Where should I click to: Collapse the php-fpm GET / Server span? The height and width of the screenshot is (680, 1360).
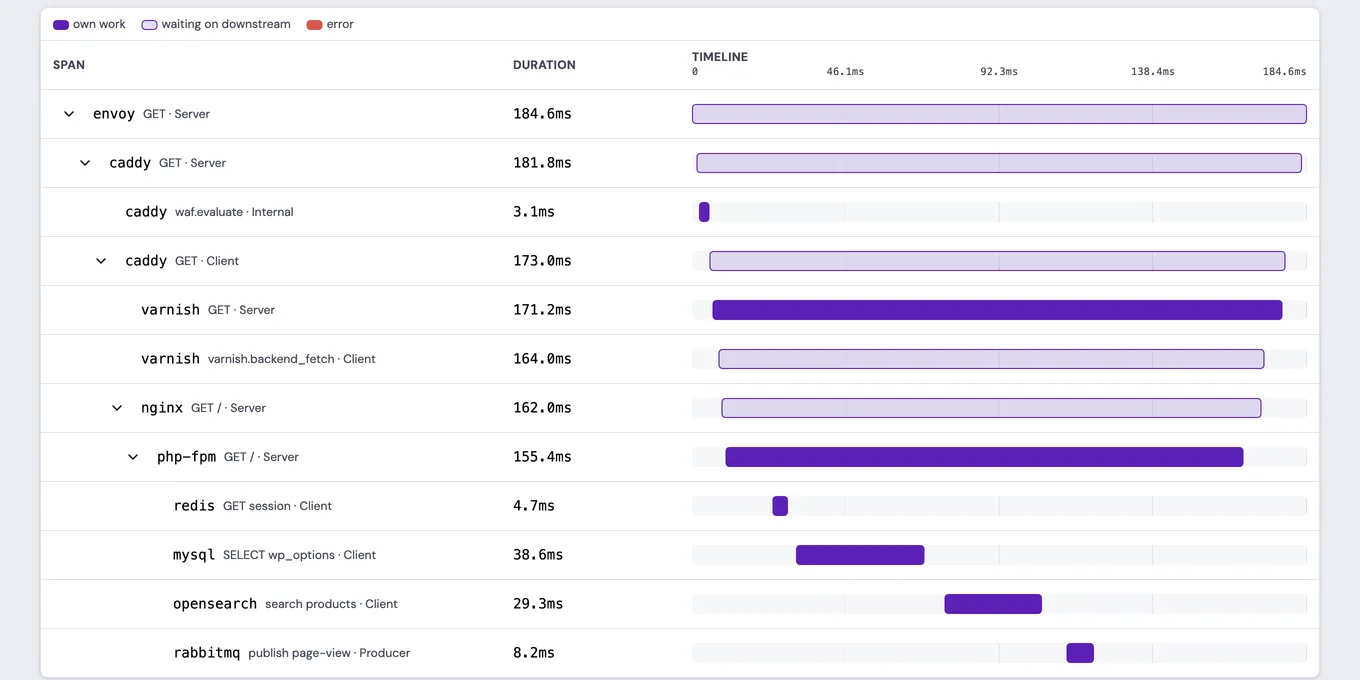click(133, 457)
